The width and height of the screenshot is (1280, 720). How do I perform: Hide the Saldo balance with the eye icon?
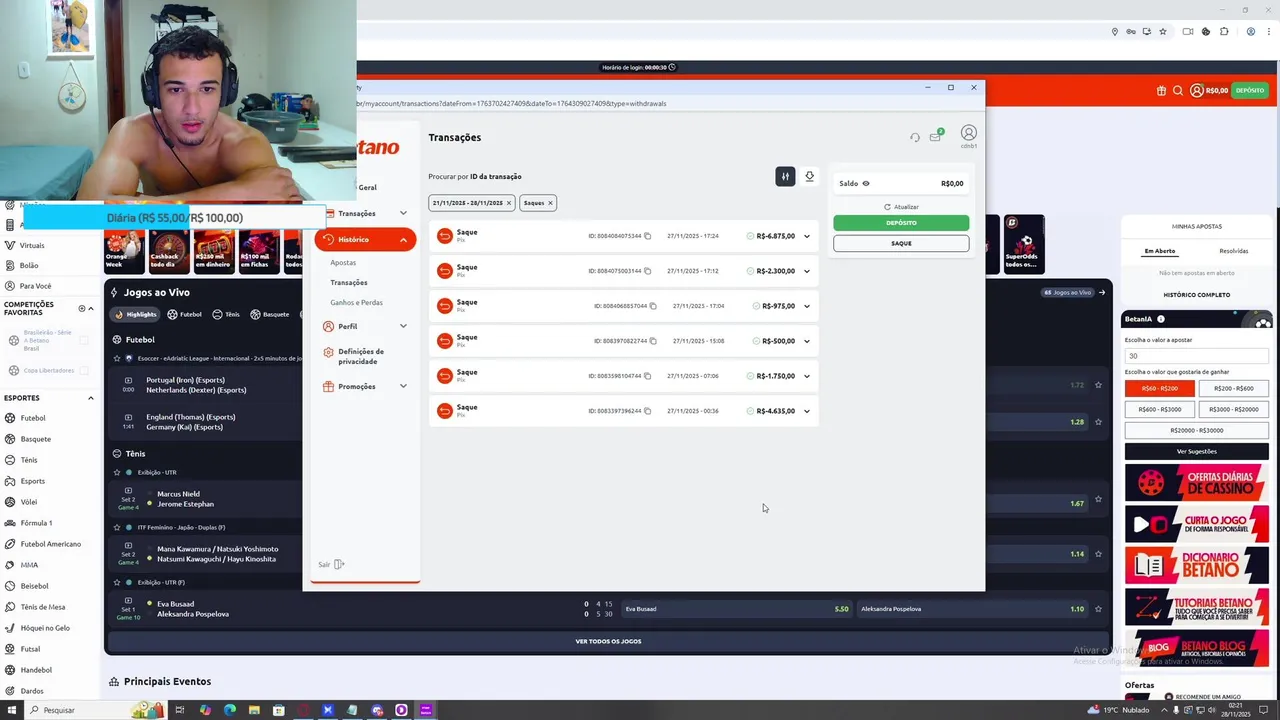[x=866, y=184]
